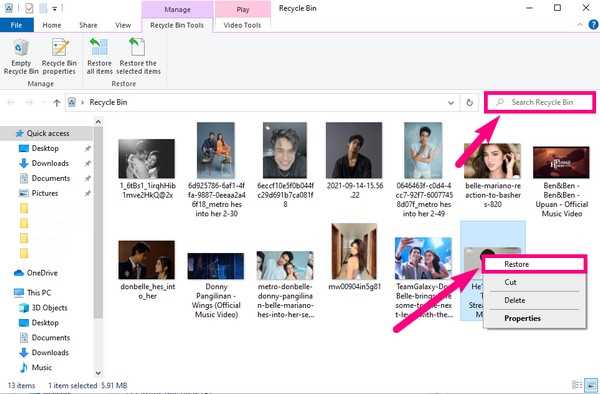This screenshot has width=600, height=394.
Task: Select This PC in navigation pane
Action: pyautogui.click(x=38, y=293)
